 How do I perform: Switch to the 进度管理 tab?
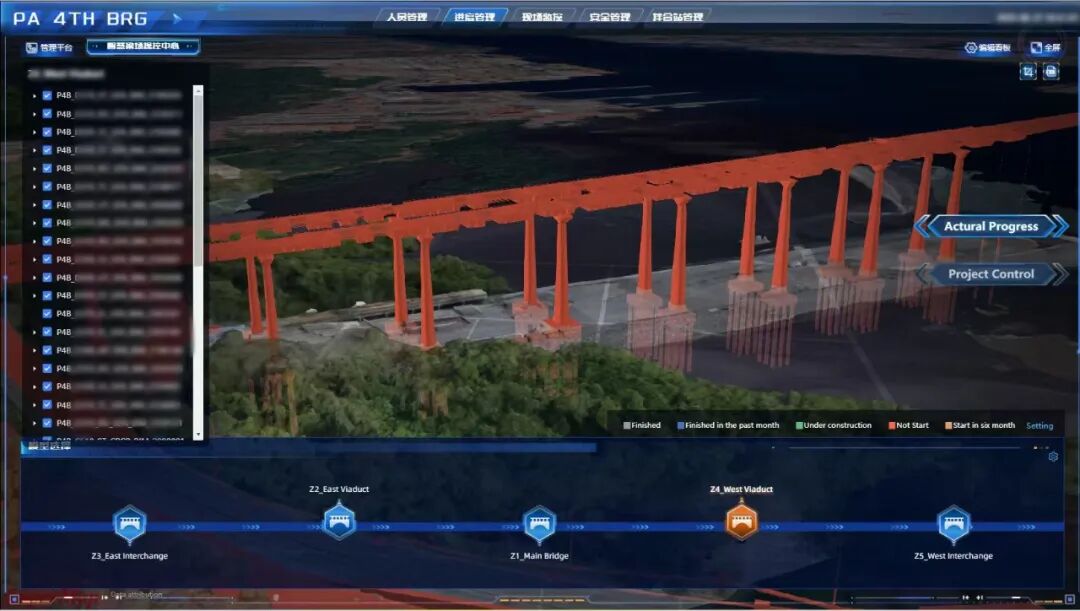(x=475, y=17)
